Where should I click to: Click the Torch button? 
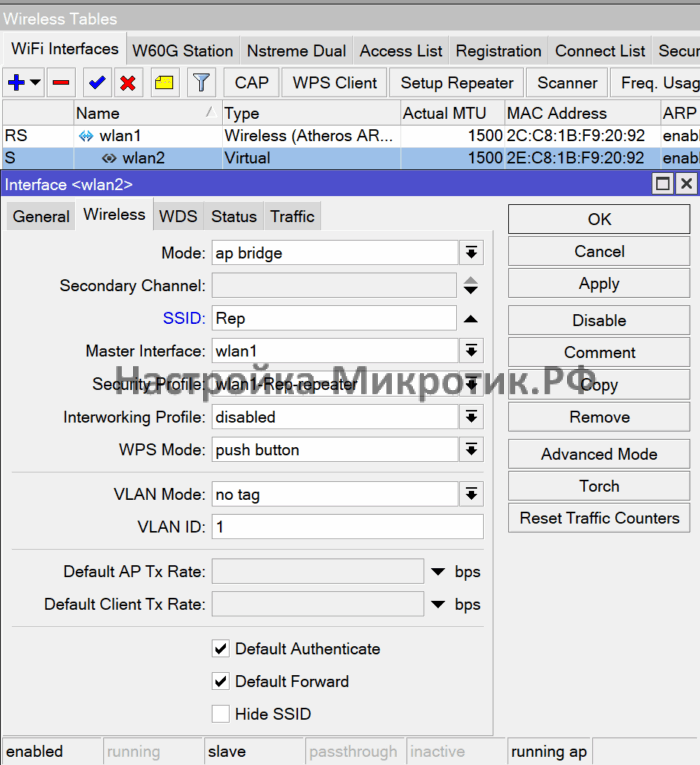(599, 486)
